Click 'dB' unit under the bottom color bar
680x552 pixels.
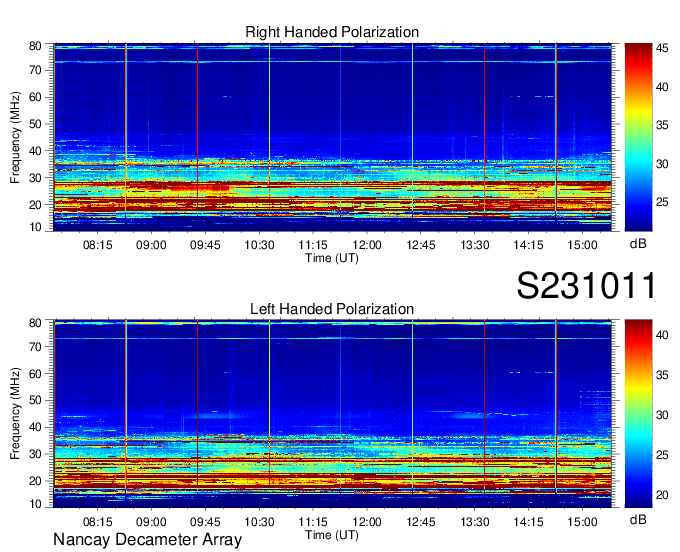click(638, 519)
